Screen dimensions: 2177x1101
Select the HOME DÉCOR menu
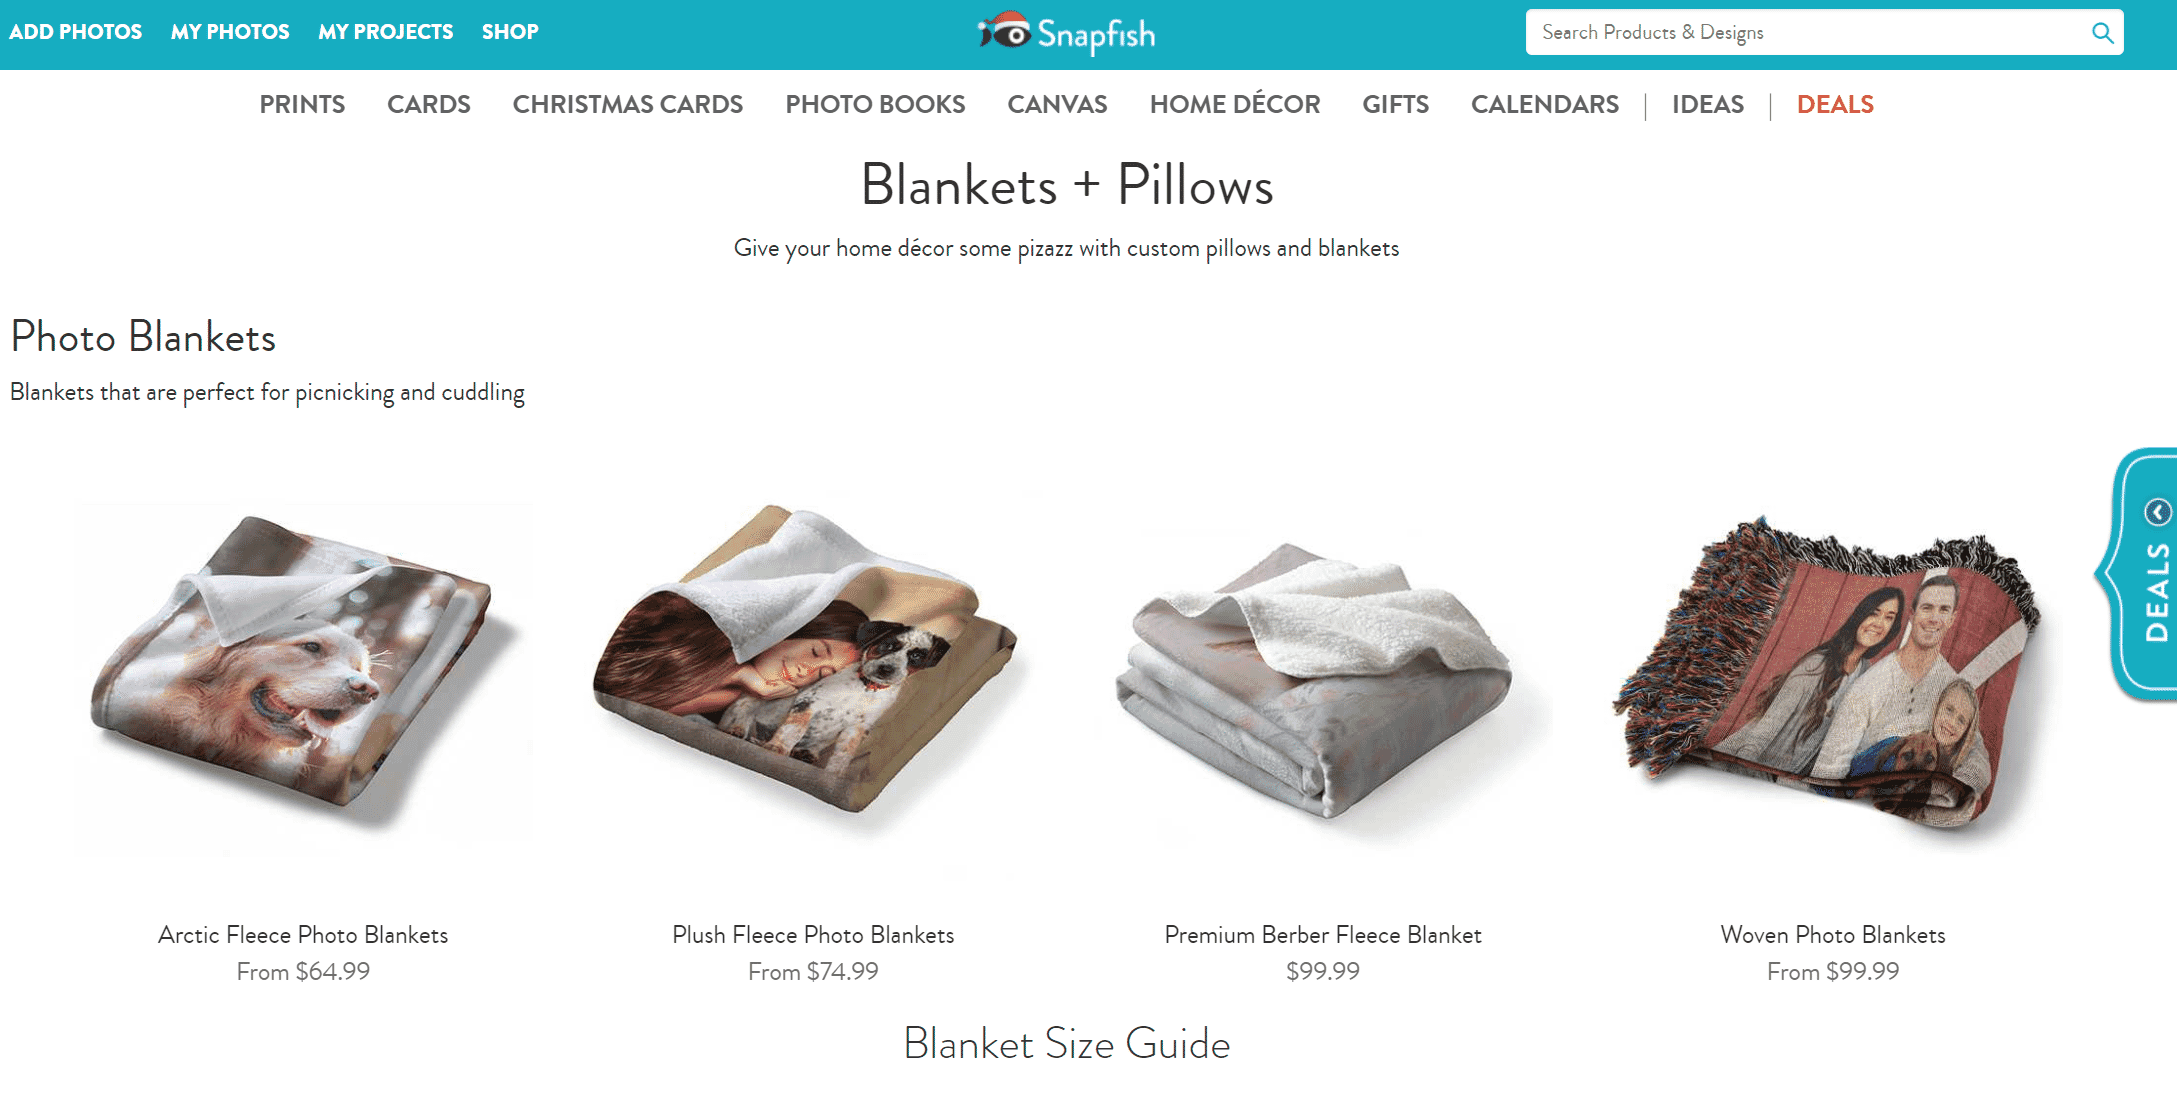tap(1235, 104)
